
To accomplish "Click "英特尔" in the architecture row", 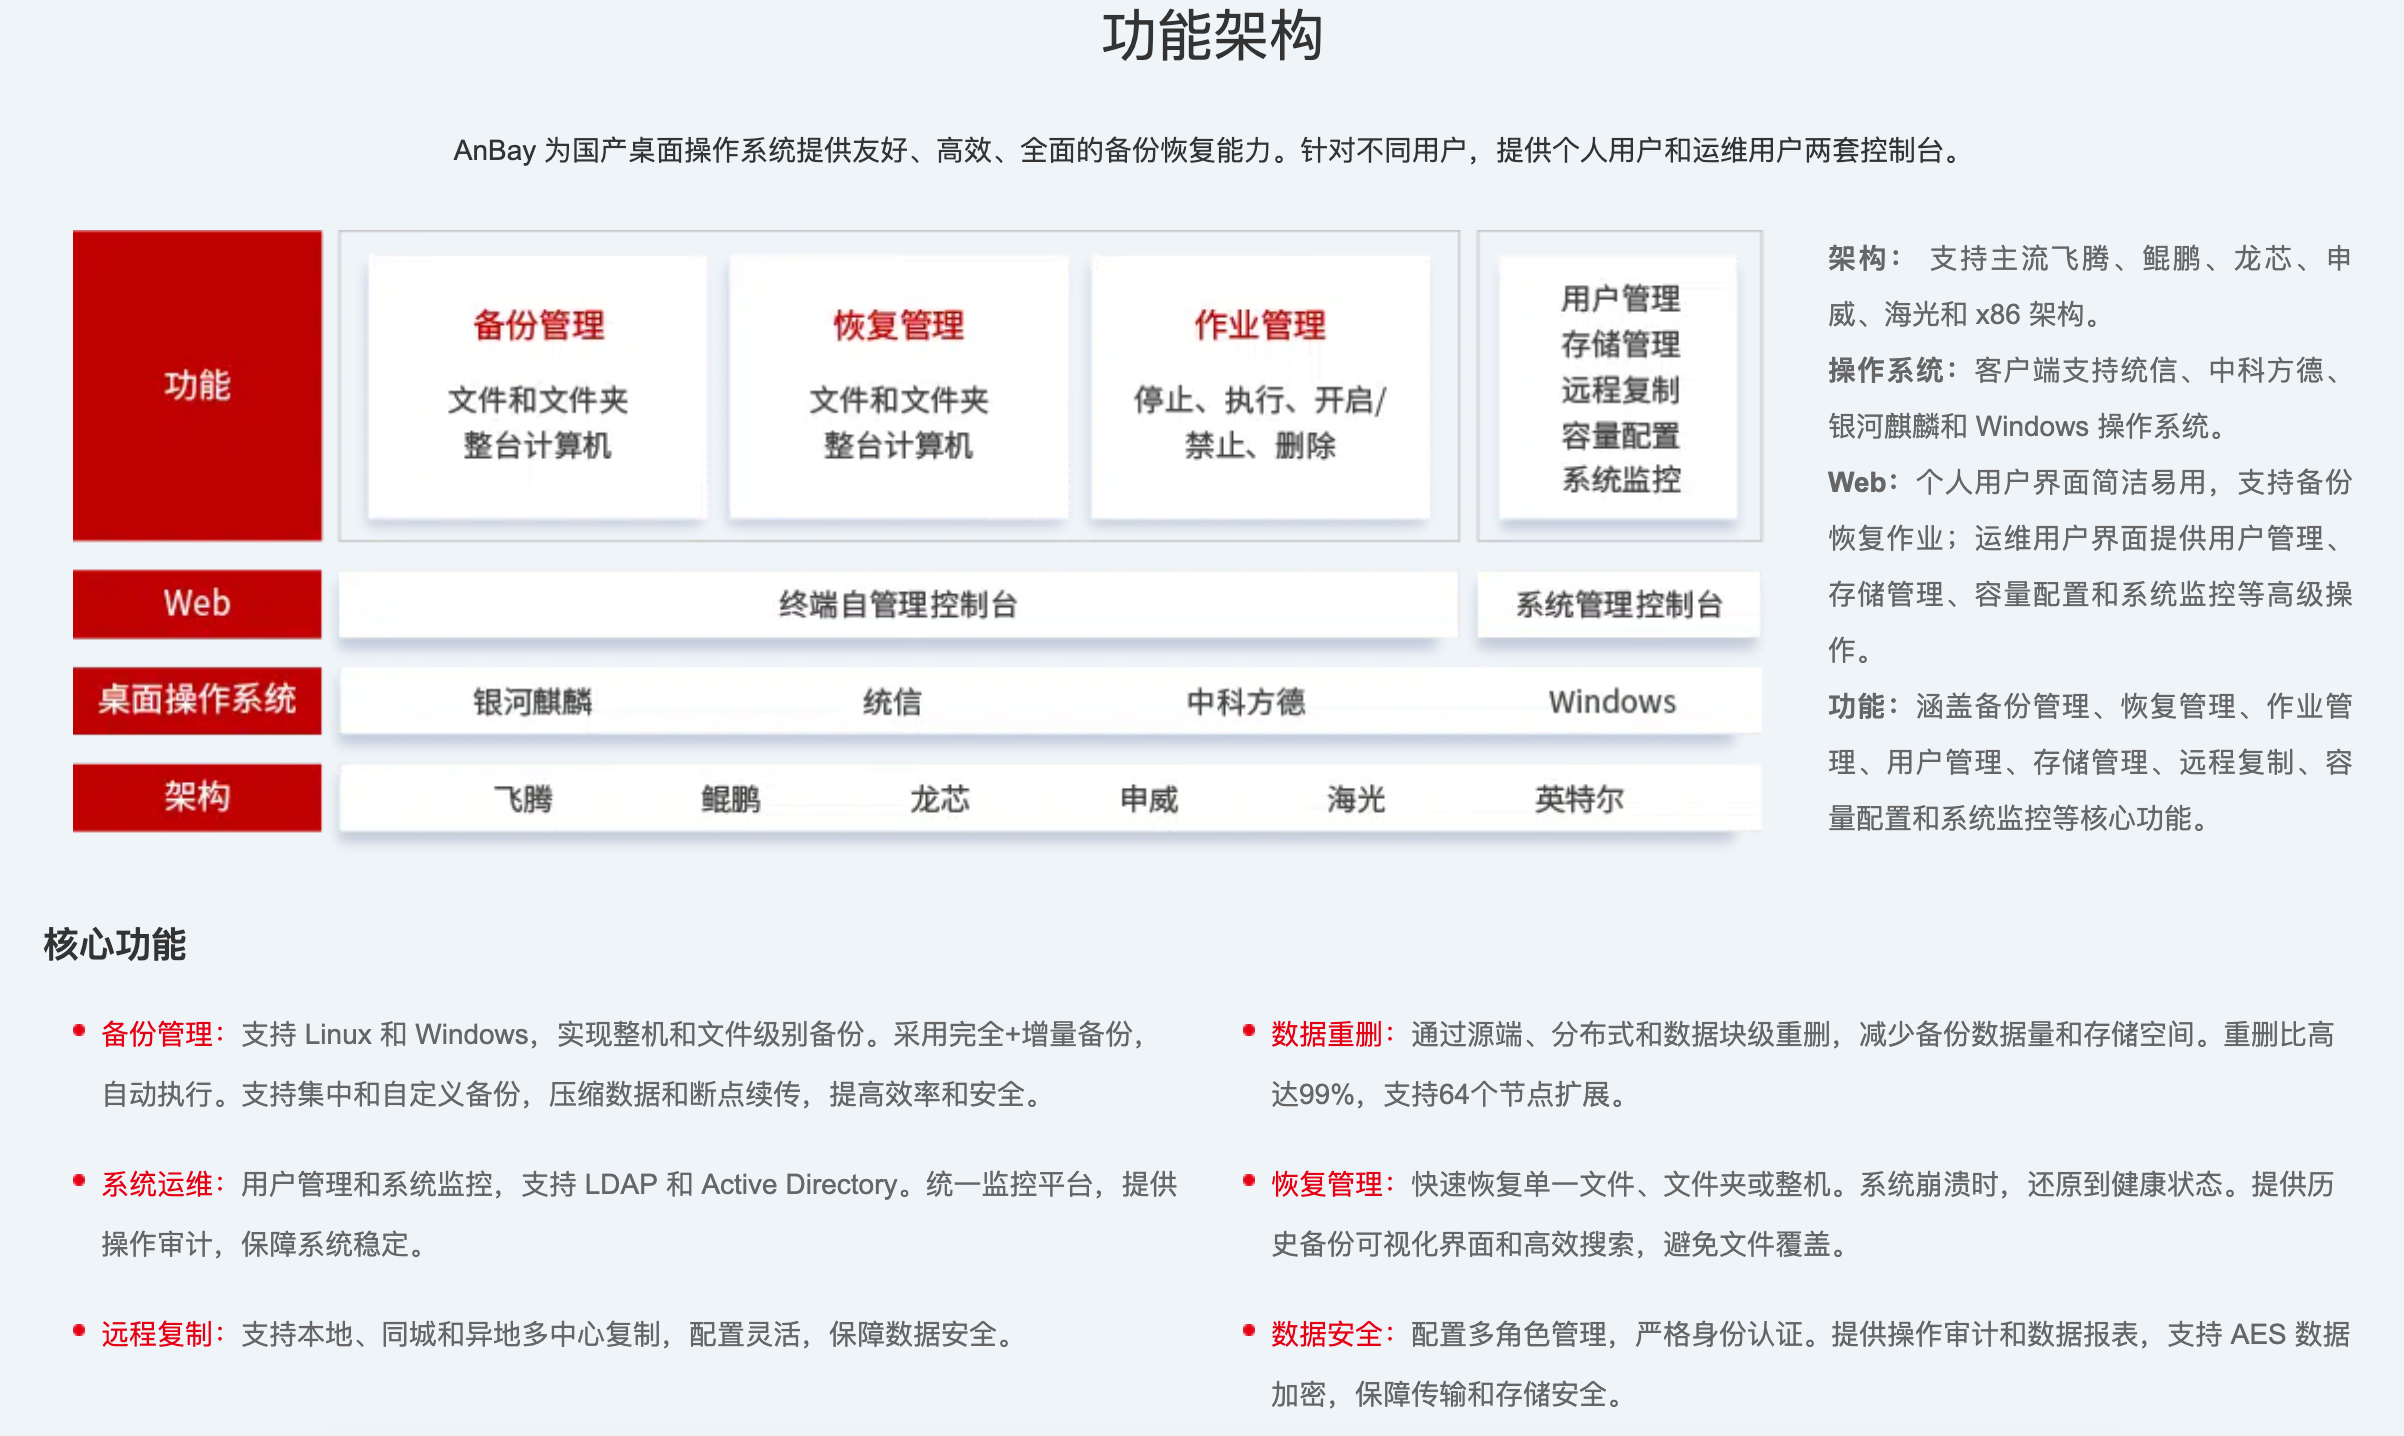I will pyautogui.click(x=1579, y=798).
